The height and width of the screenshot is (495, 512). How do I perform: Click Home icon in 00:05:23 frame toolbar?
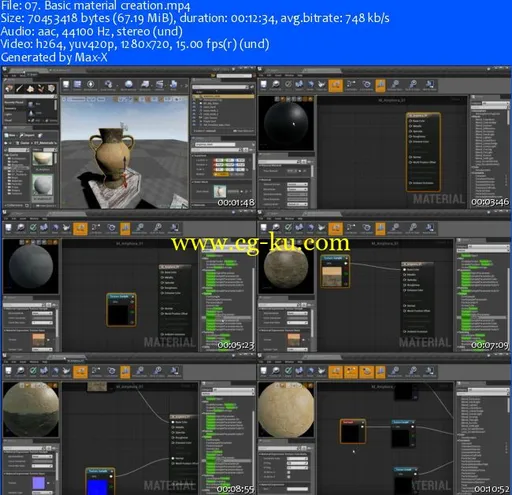[x=55, y=228]
